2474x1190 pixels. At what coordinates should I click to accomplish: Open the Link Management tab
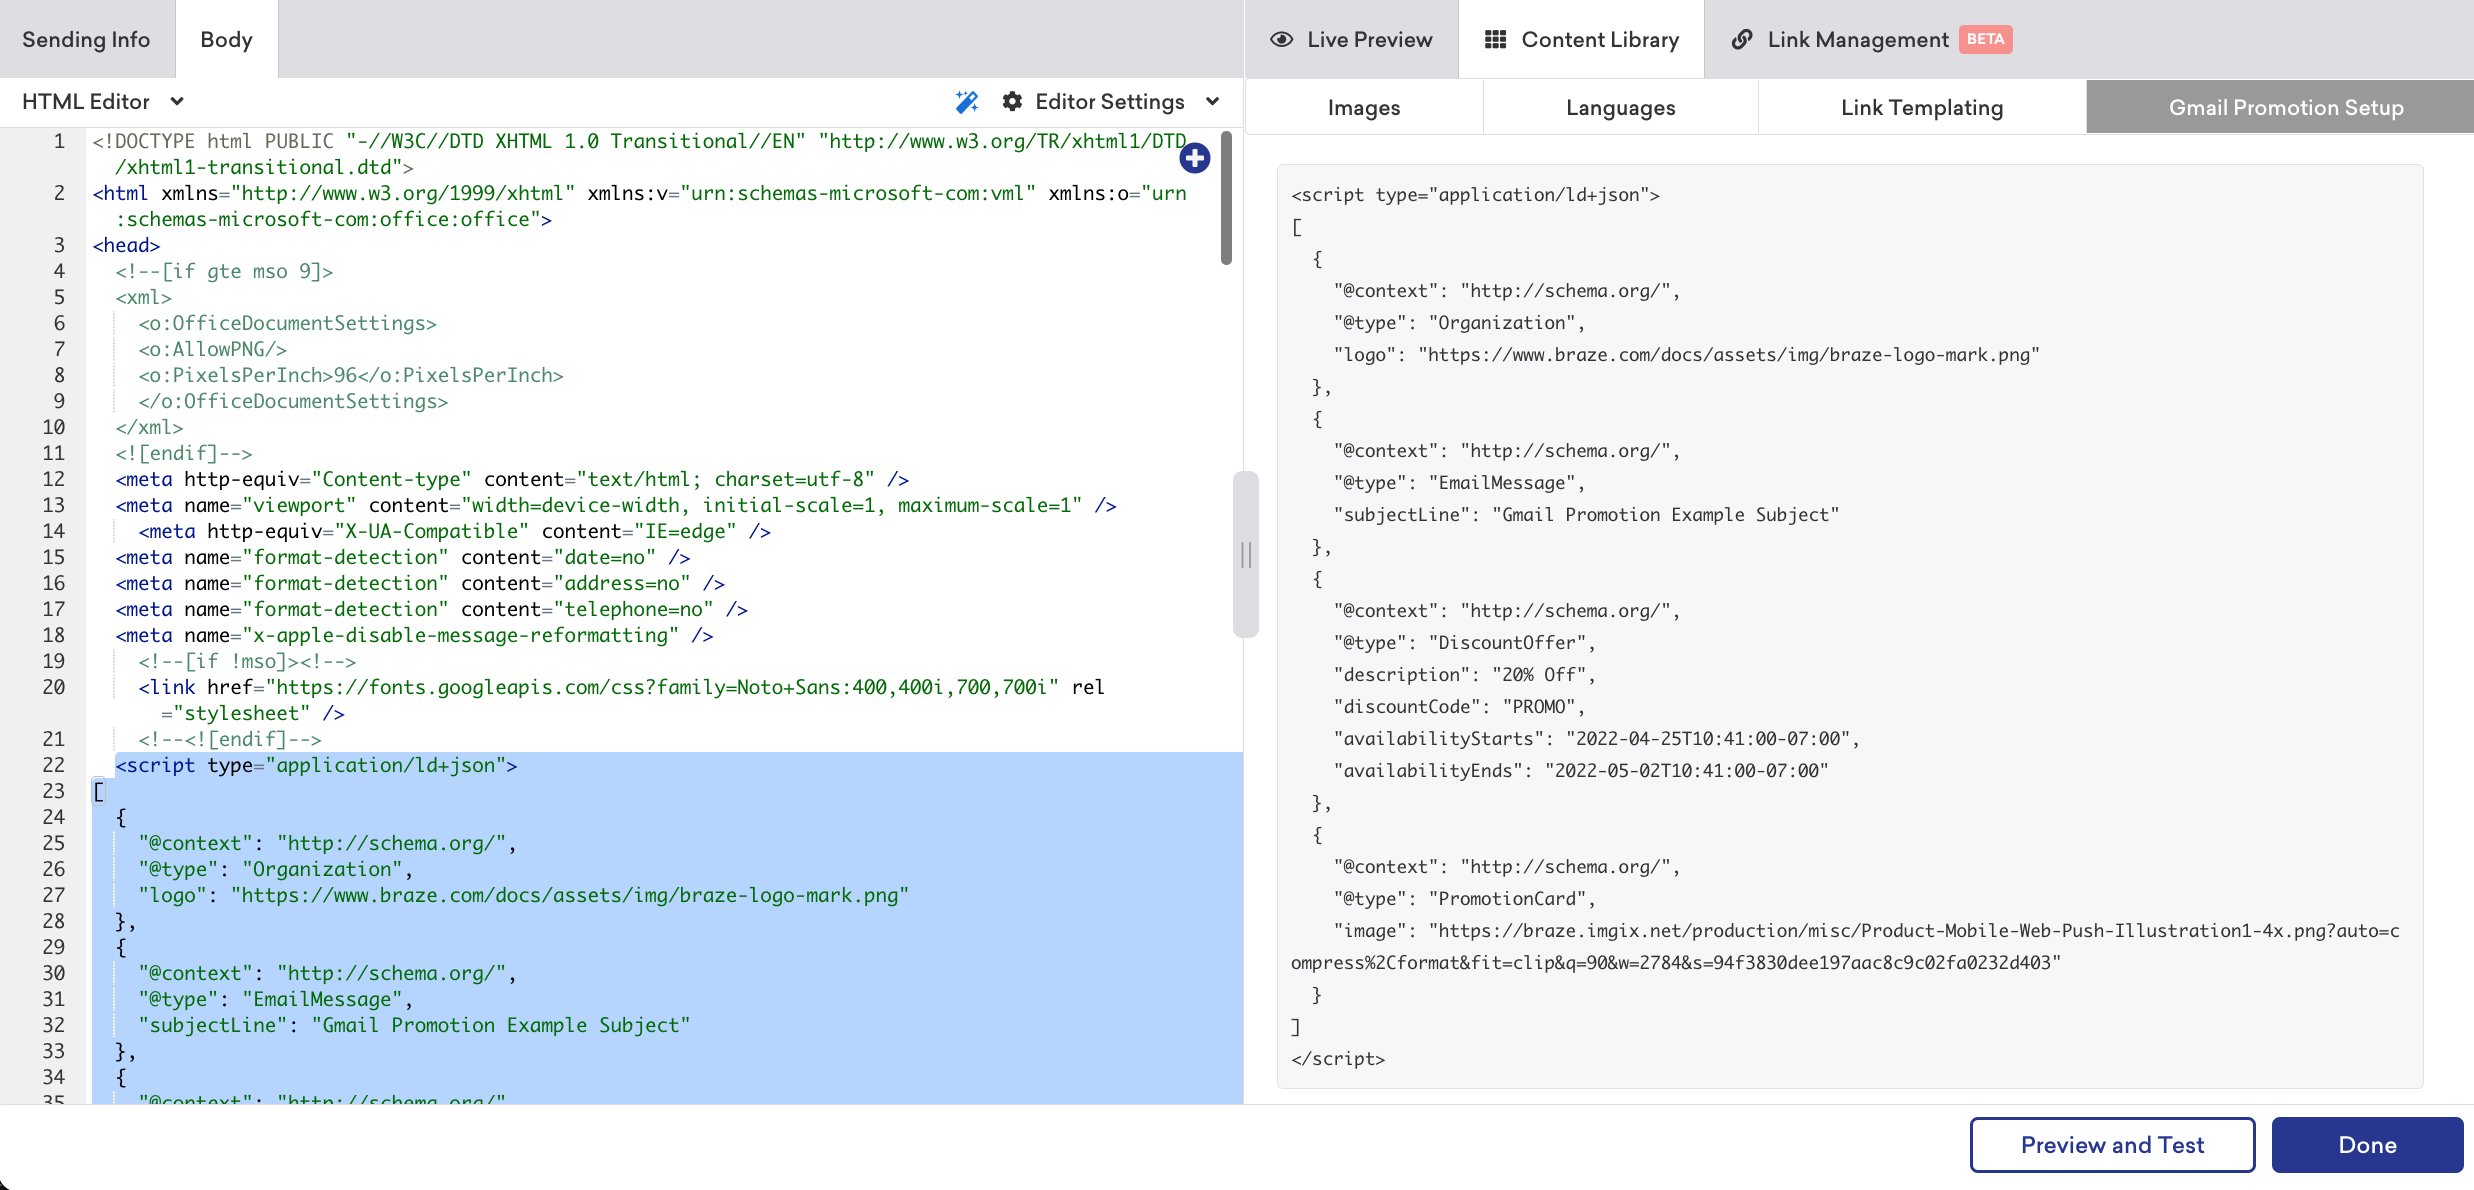(1871, 39)
